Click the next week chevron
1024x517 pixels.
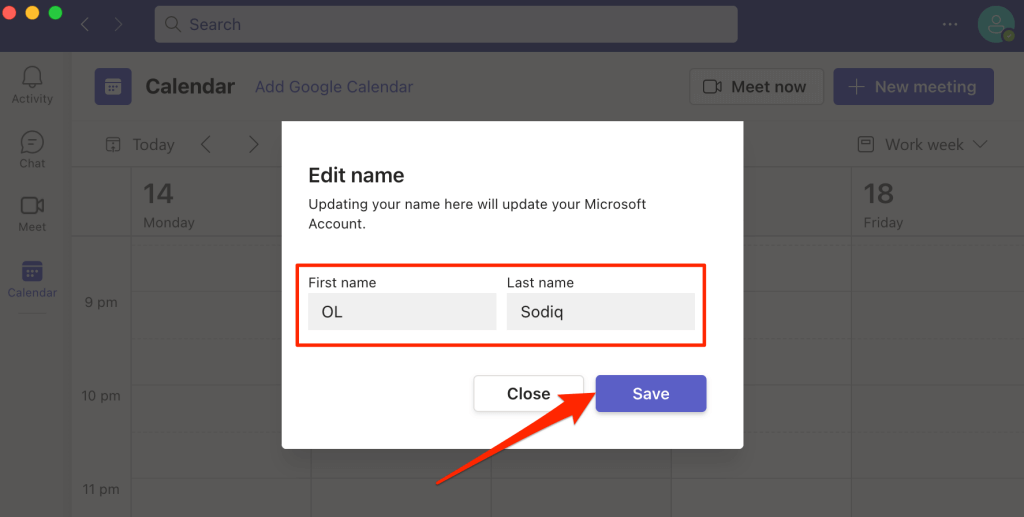[254, 145]
